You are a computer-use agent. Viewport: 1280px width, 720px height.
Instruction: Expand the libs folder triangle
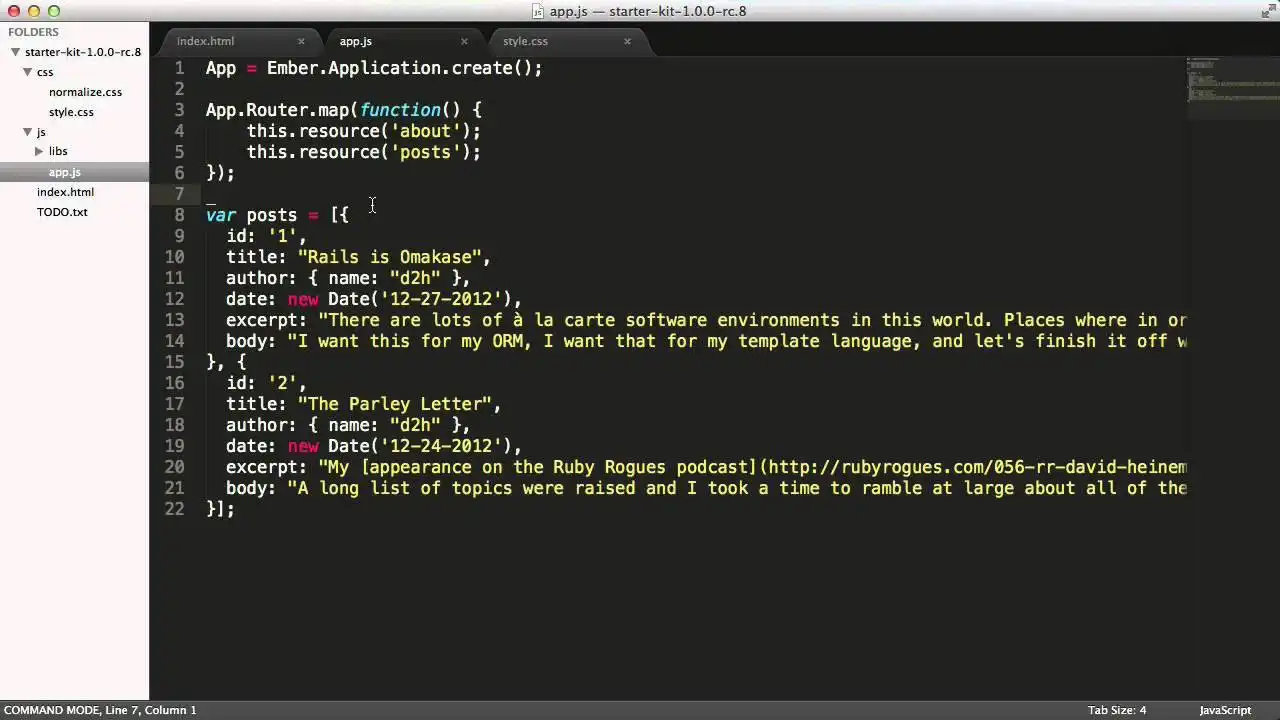coord(39,152)
